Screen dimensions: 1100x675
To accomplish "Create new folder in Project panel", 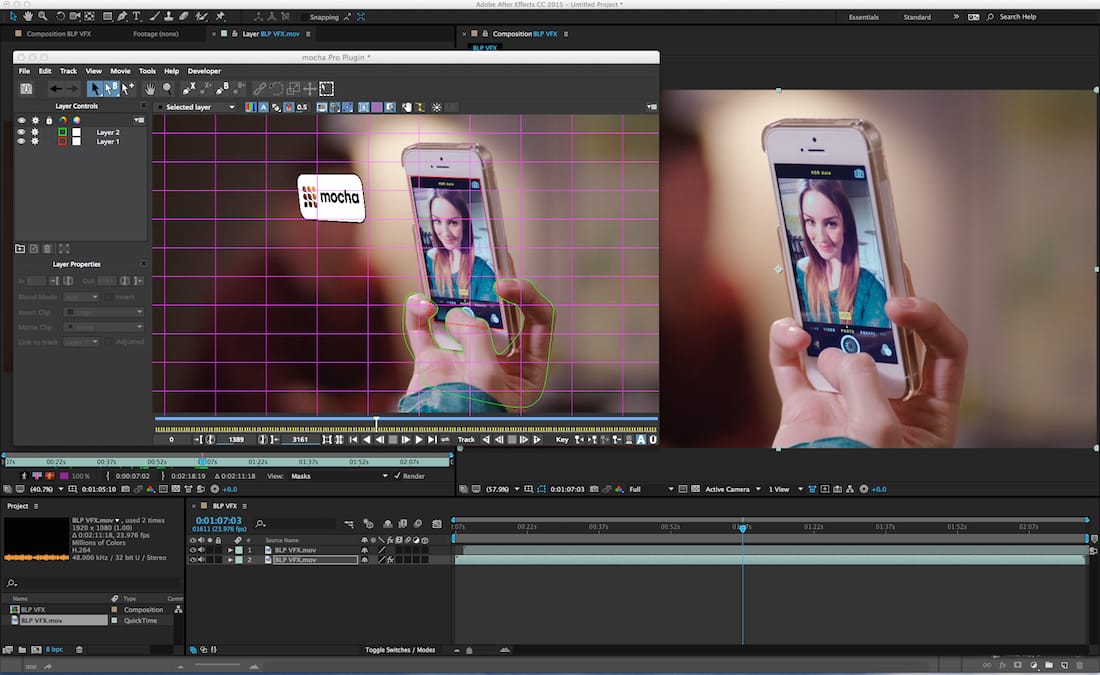I will [x=22, y=650].
